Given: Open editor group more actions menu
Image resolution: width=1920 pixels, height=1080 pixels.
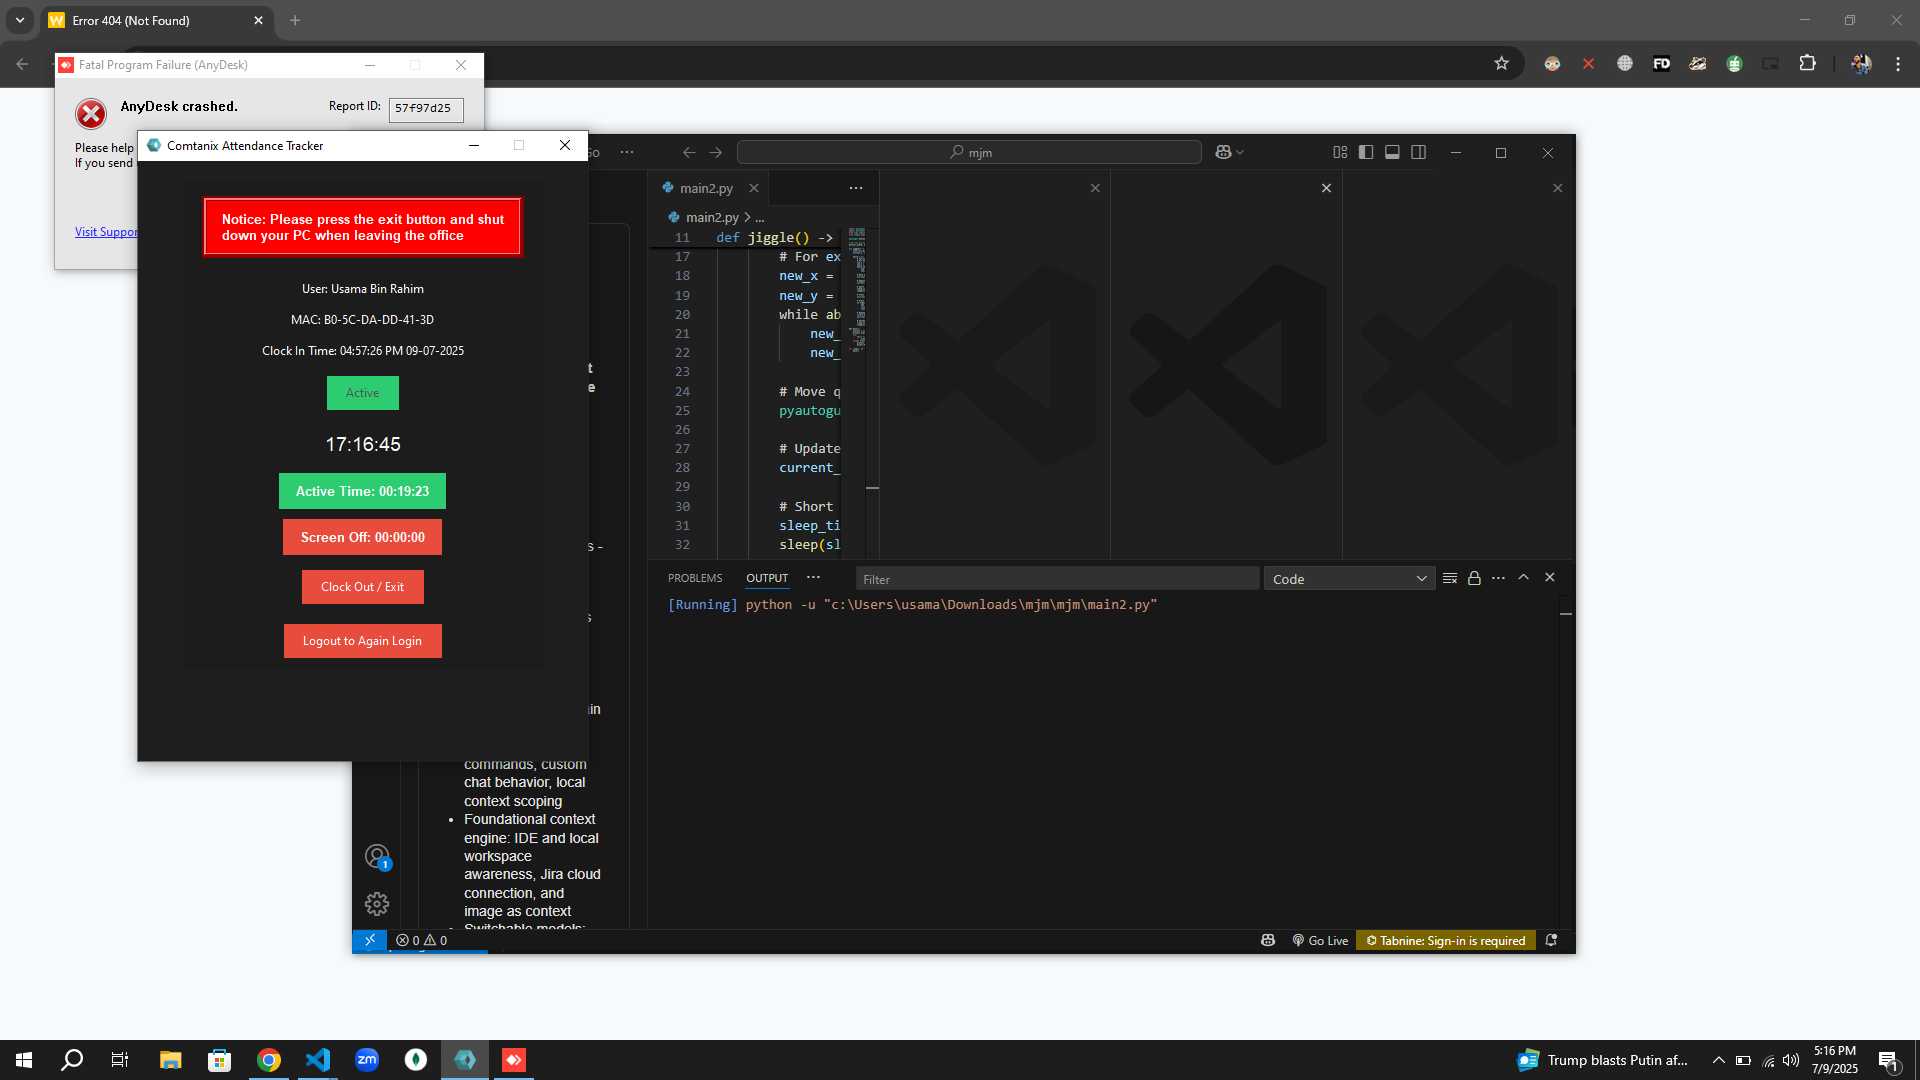Looking at the screenshot, I should coord(856,188).
